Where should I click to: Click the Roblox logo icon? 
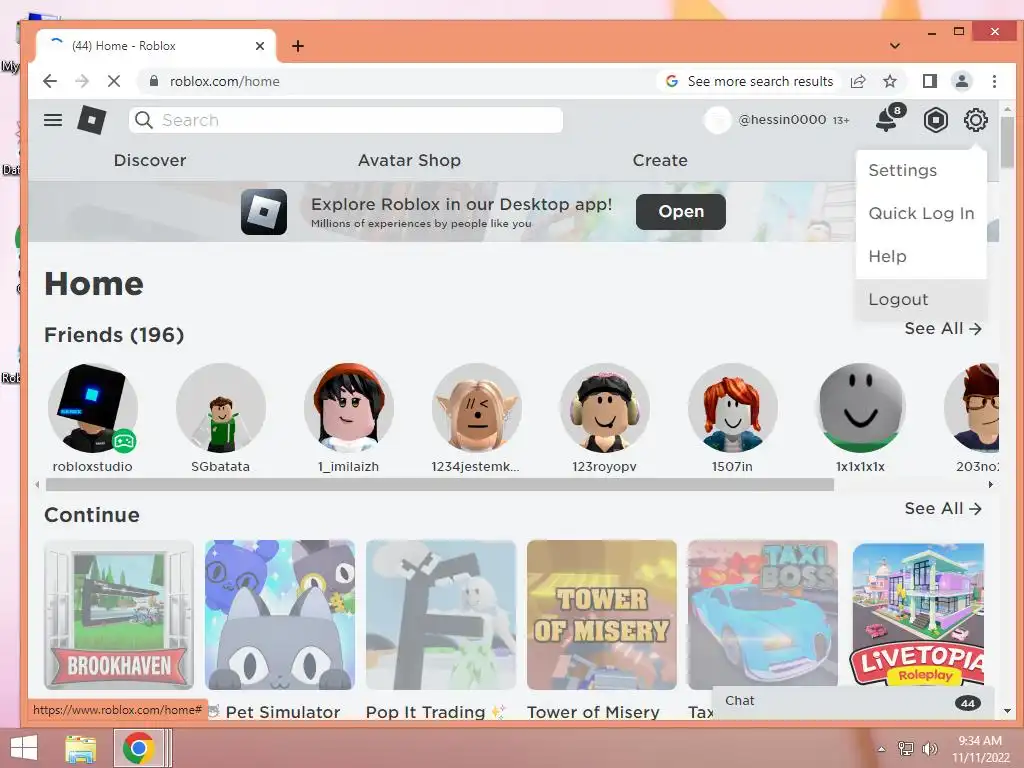point(91,120)
